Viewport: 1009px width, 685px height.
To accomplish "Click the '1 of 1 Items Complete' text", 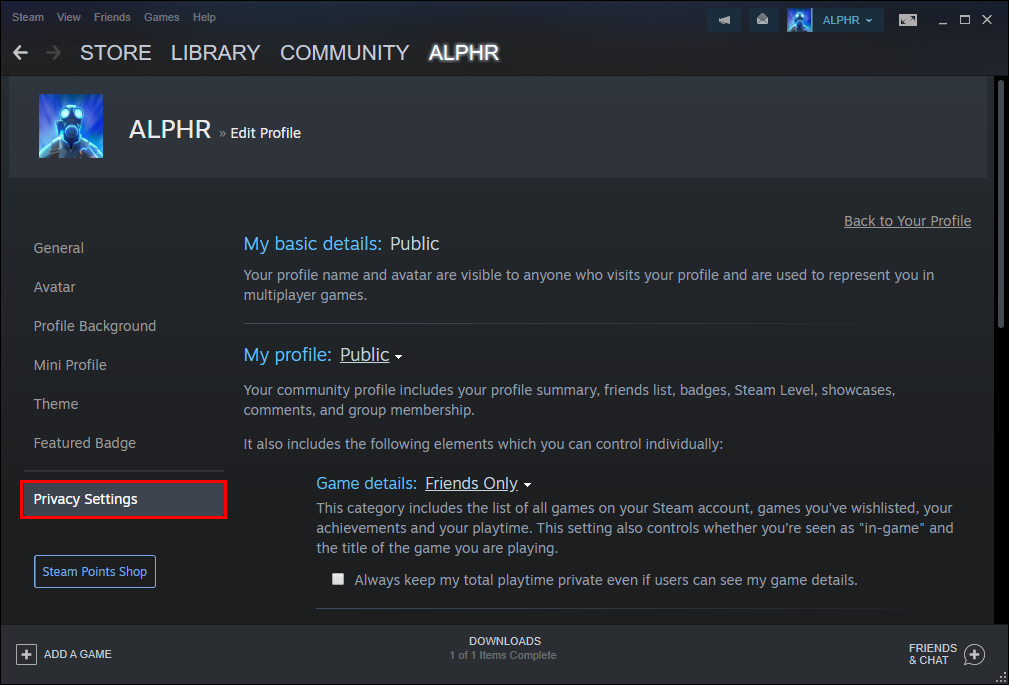I will [x=503, y=655].
